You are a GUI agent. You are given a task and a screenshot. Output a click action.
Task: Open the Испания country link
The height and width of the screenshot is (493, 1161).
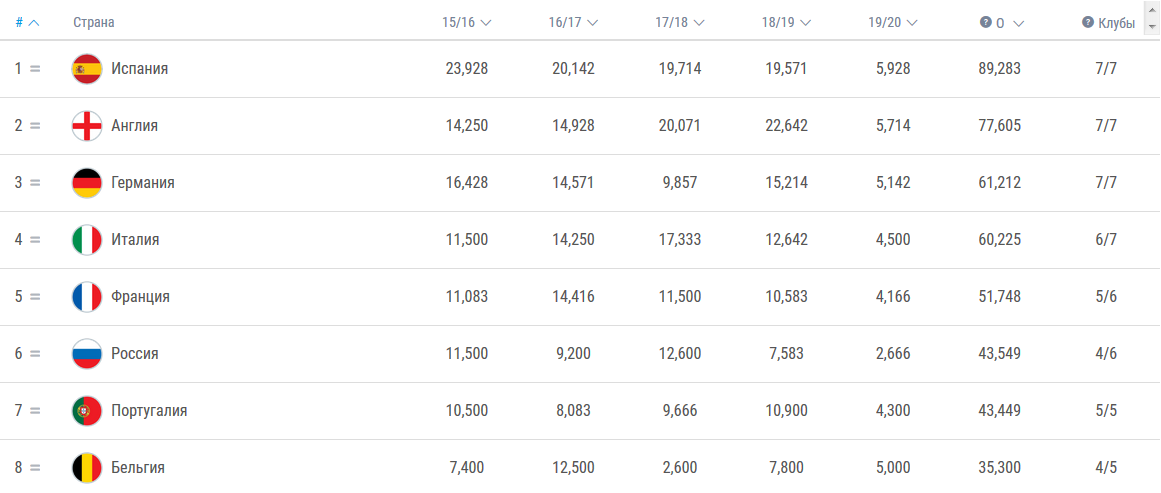pyautogui.click(x=139, y=69)
